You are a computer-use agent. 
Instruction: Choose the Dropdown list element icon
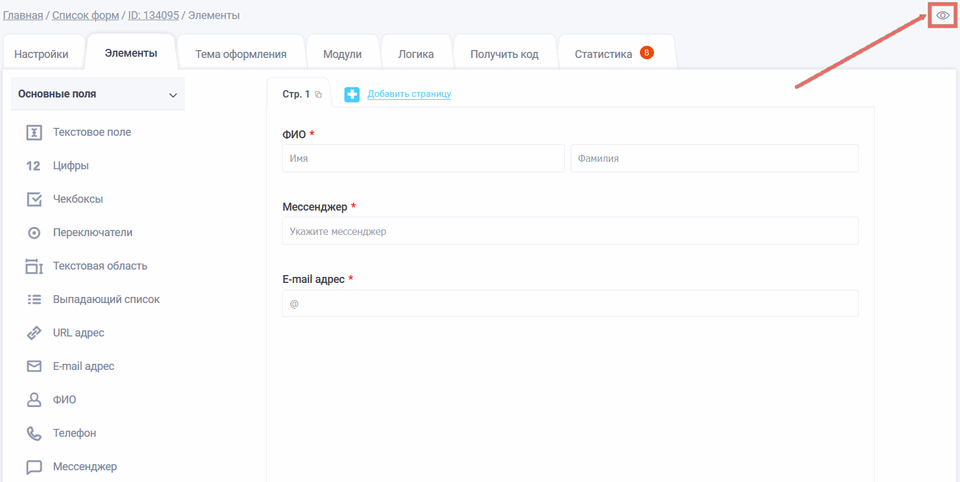(x=34, y=299)
